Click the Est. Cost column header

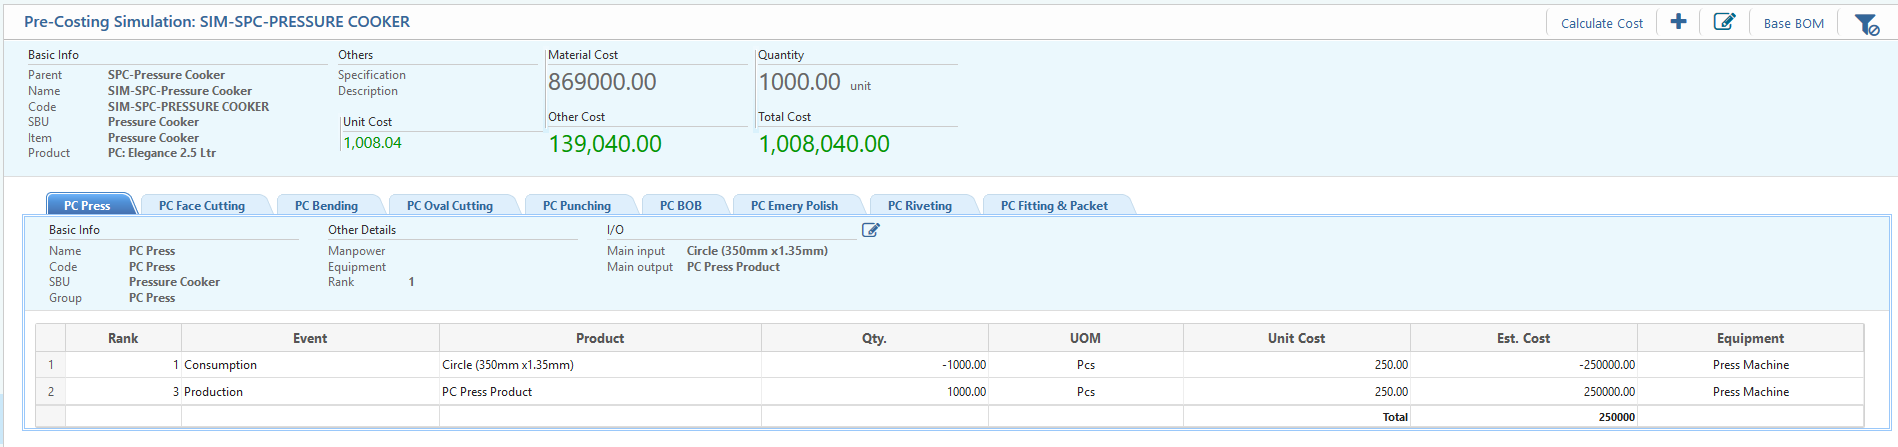pos(1524,338)
